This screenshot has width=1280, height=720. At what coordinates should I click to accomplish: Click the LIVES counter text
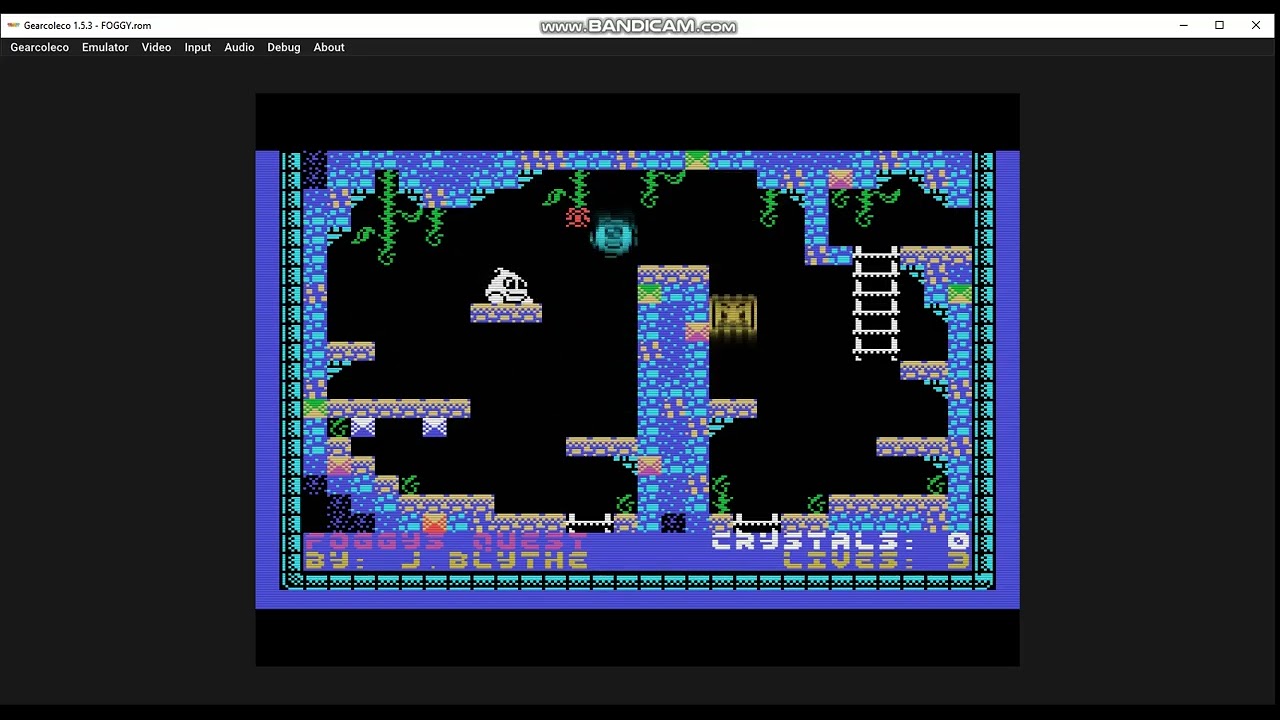876,560
